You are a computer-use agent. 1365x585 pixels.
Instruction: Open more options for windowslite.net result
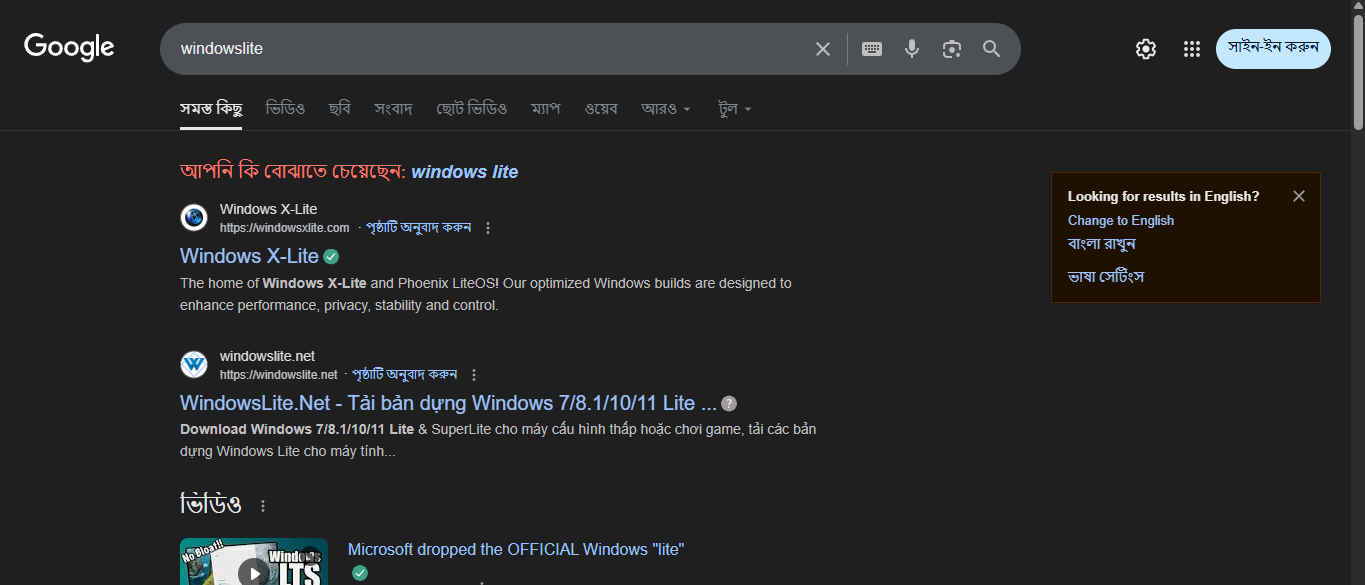pyautogui.click(x=474, y=375)
